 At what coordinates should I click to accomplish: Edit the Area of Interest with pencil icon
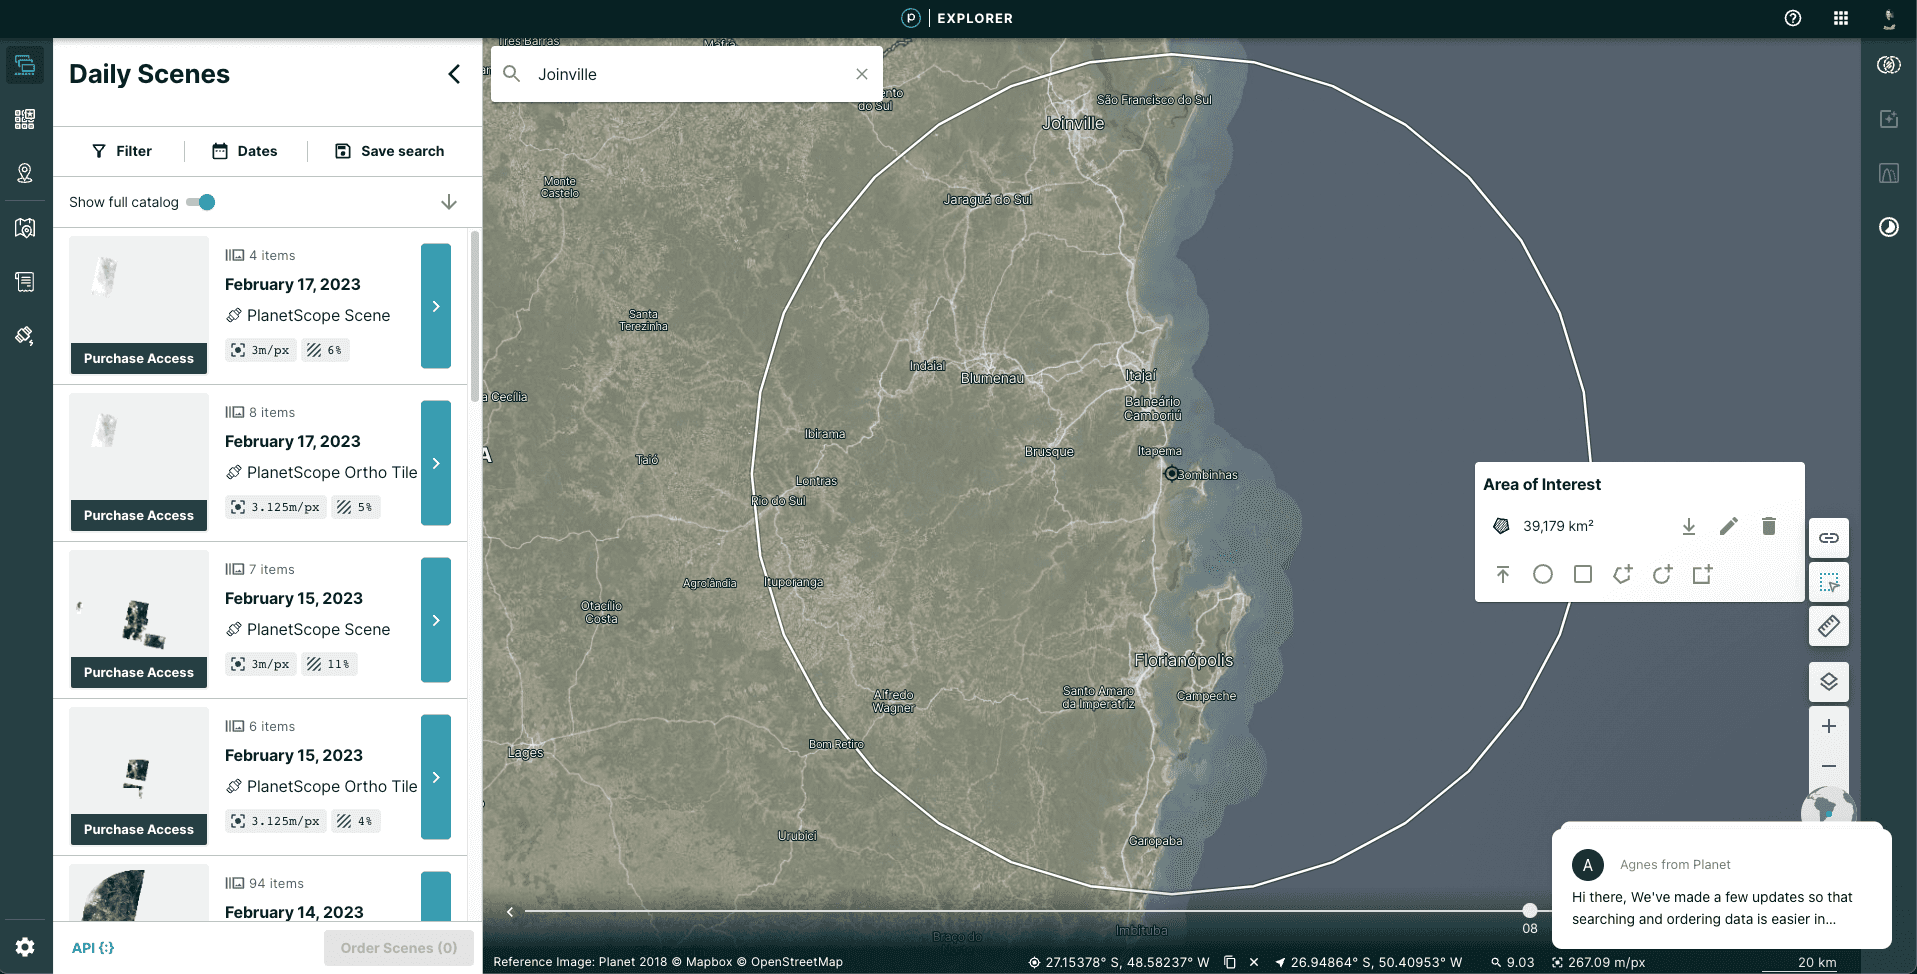1728,526
